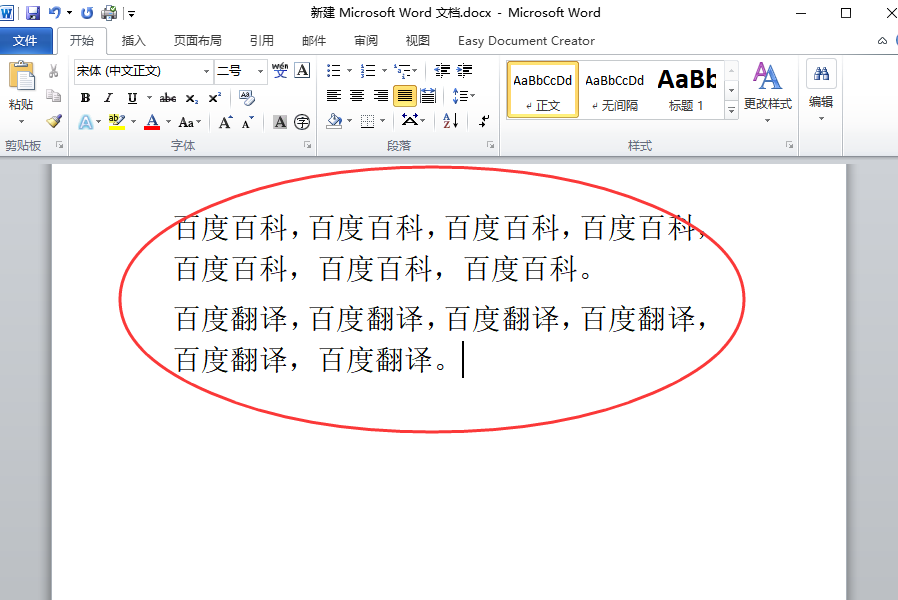This screenshot has height=600, width=898.
Task: Toggle superscript x² formatting
Action: pos(214,98)
